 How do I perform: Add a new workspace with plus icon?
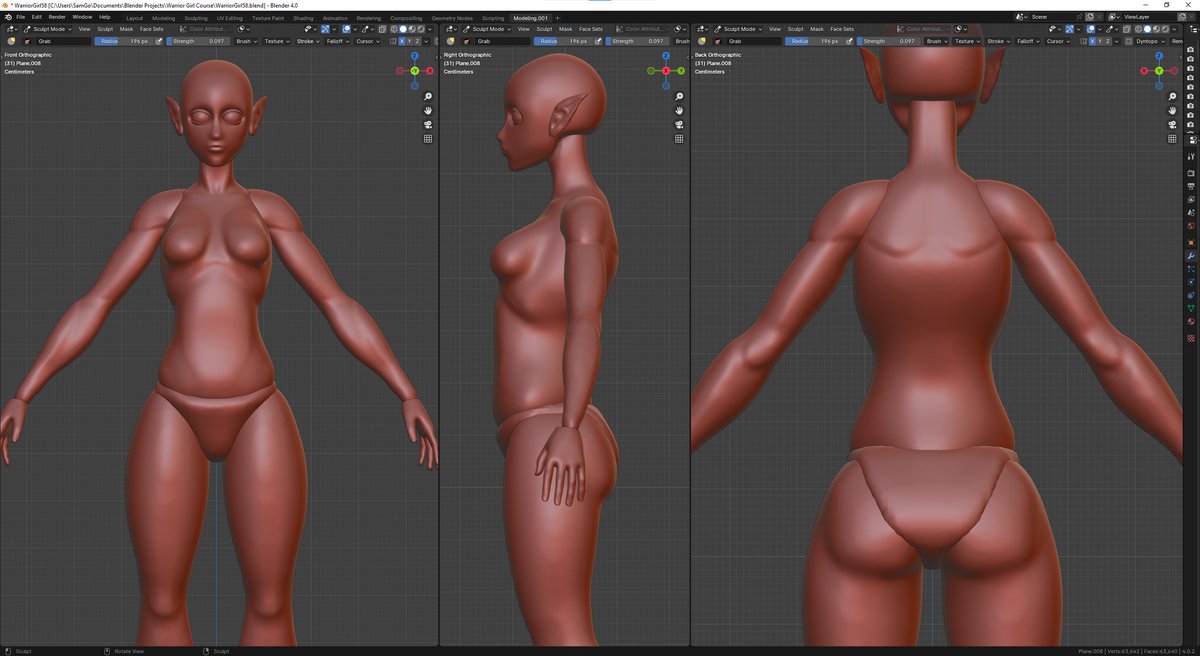[x=558, y=18]
